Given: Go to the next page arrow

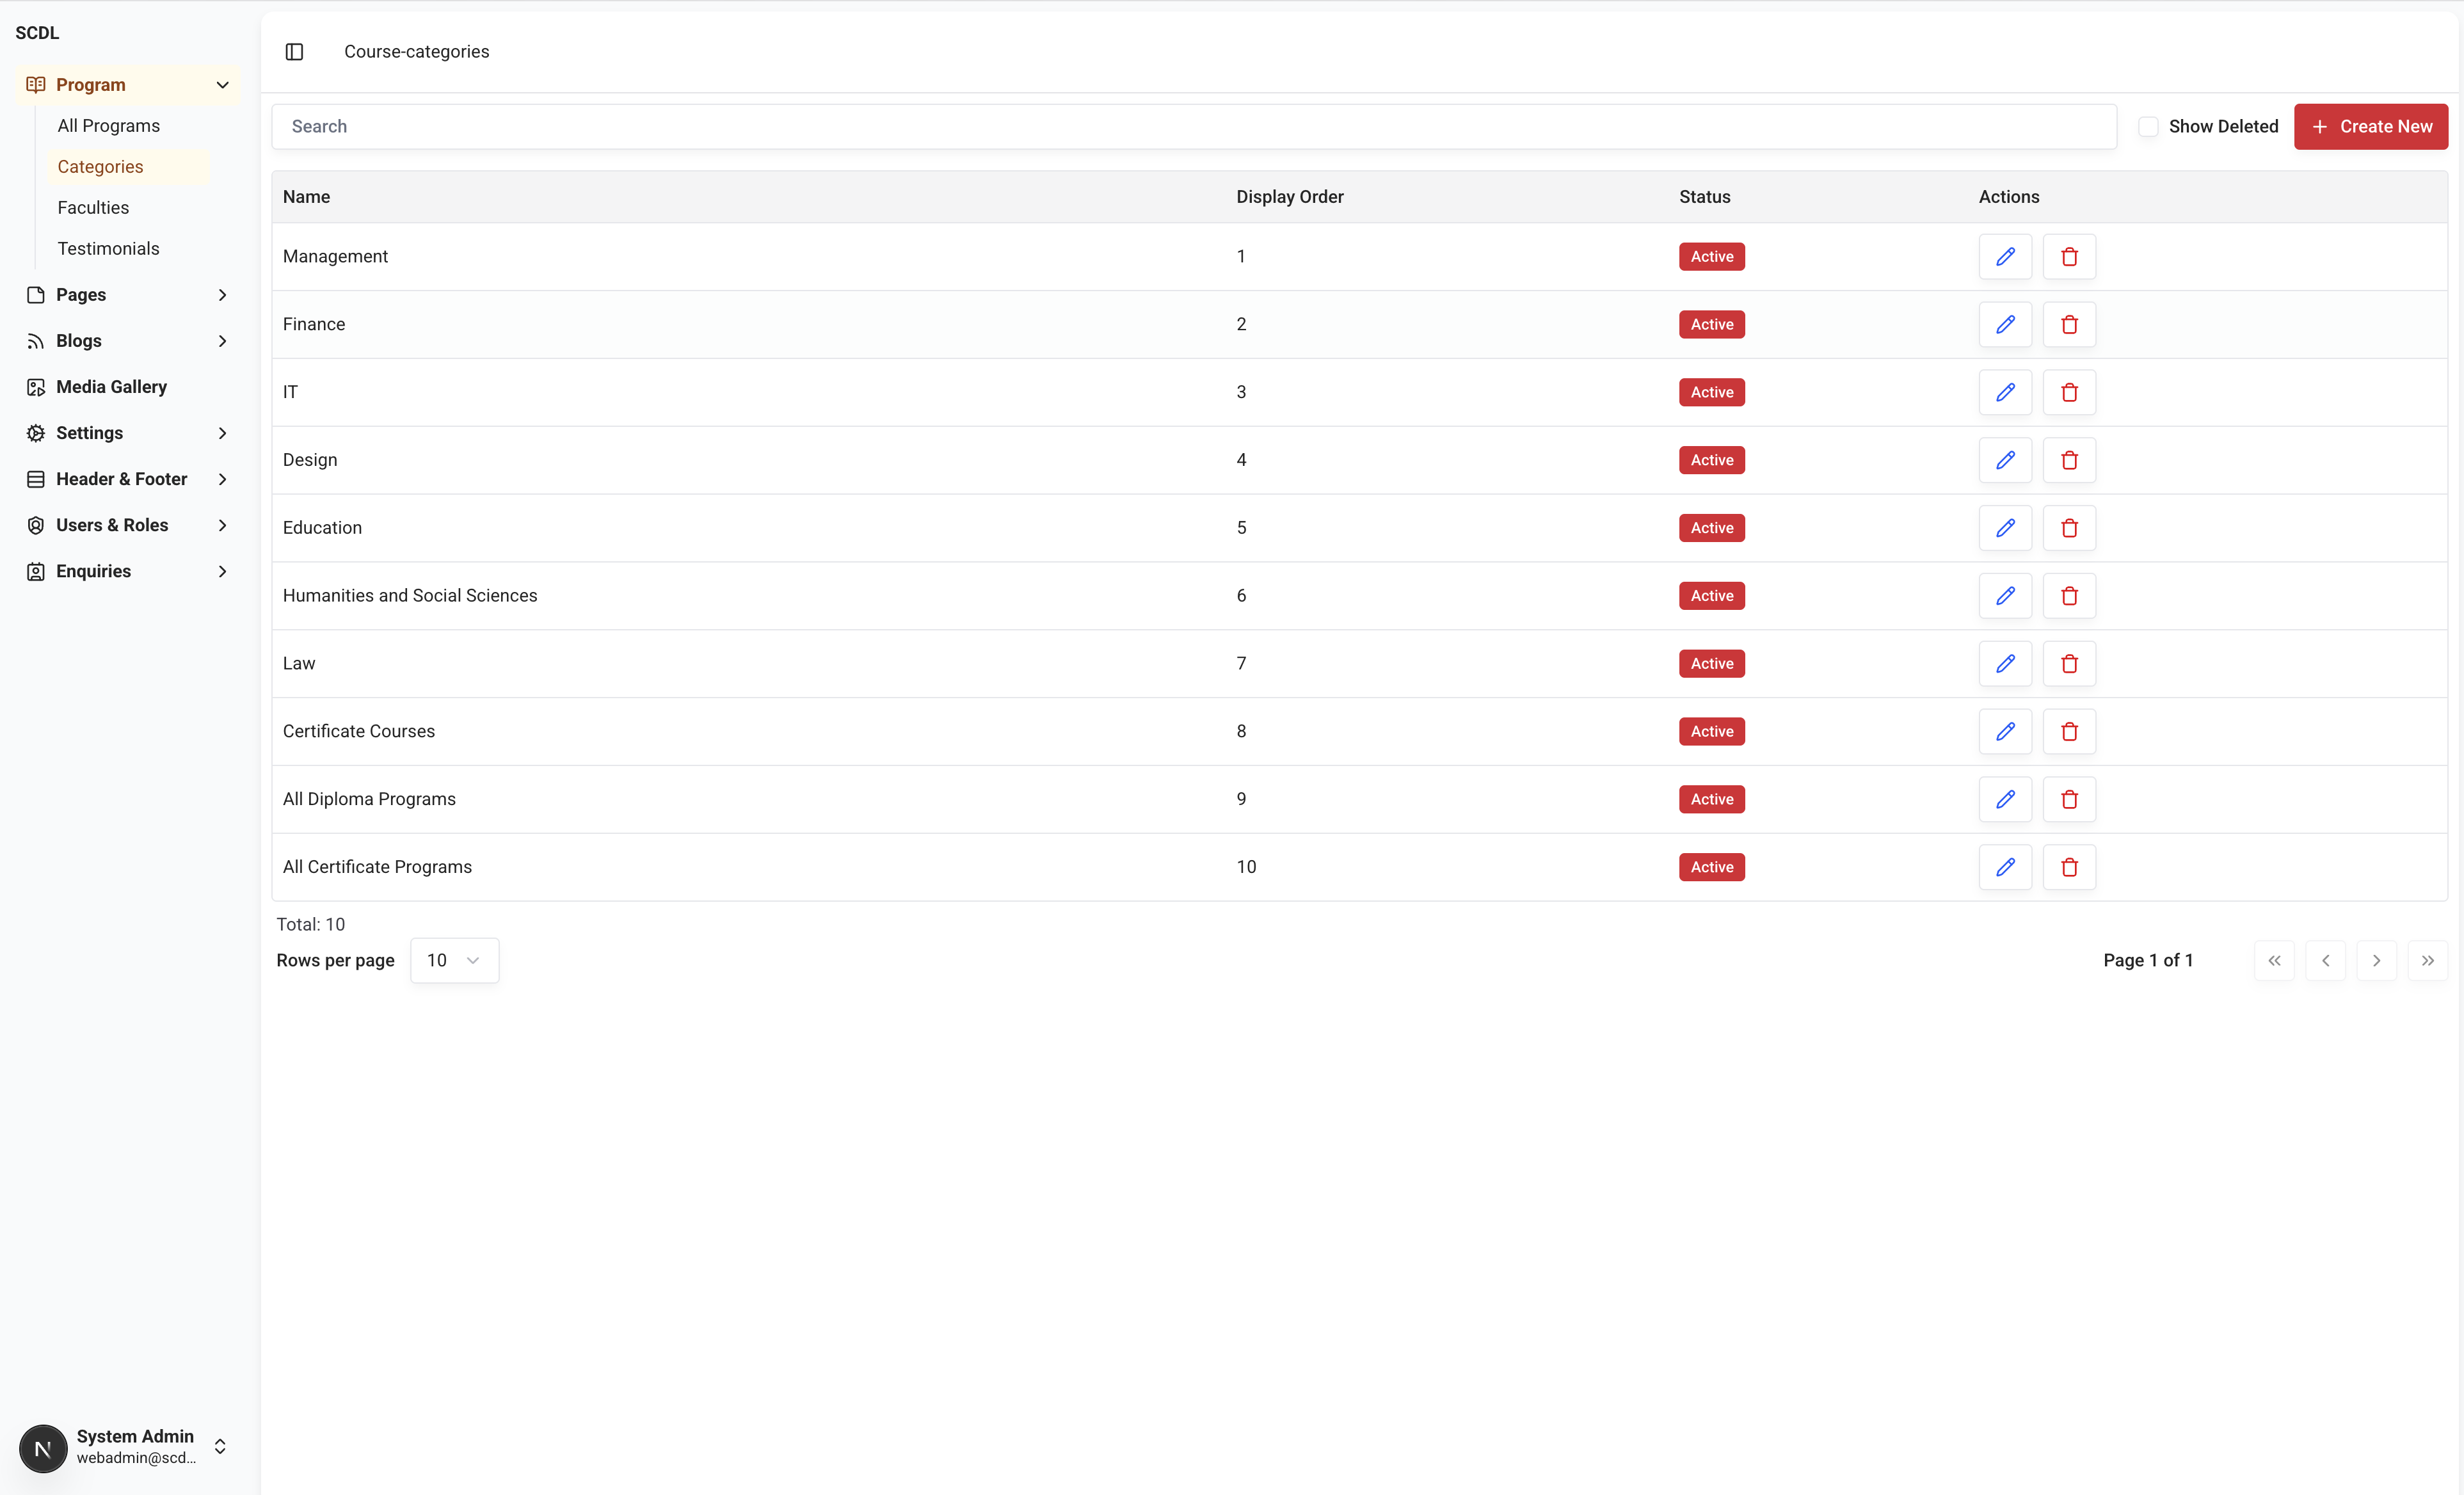Looking at the screenshot, I should (2376, 960).
